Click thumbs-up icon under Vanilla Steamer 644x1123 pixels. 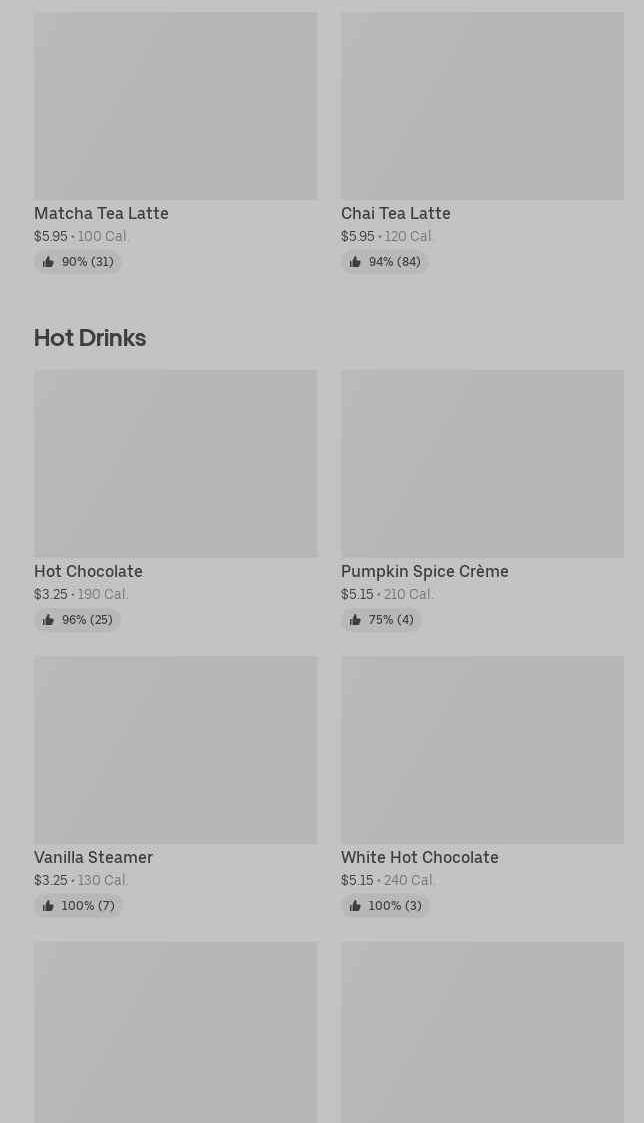[x=48, y=906]
